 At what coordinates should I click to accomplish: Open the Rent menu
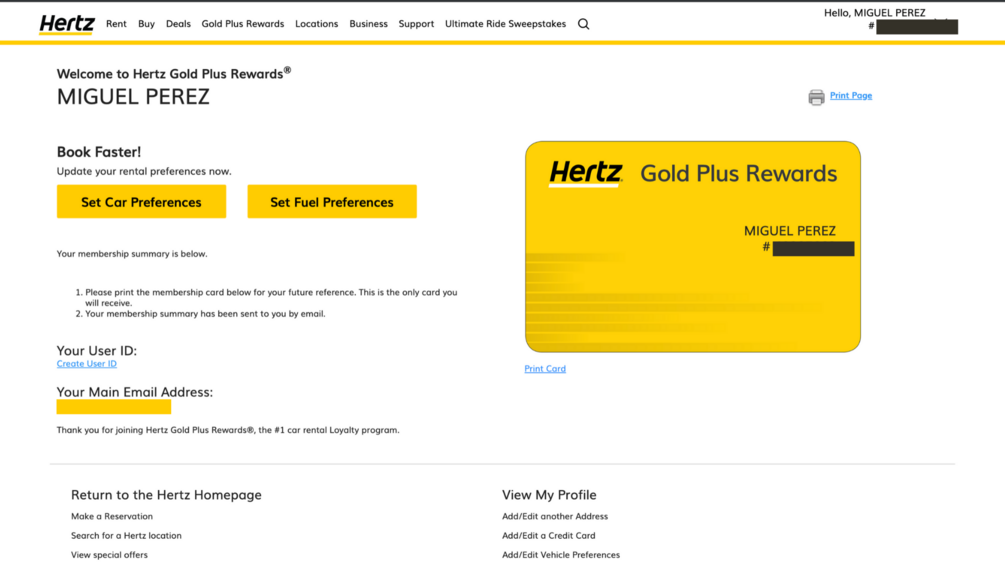pos(116,24)
